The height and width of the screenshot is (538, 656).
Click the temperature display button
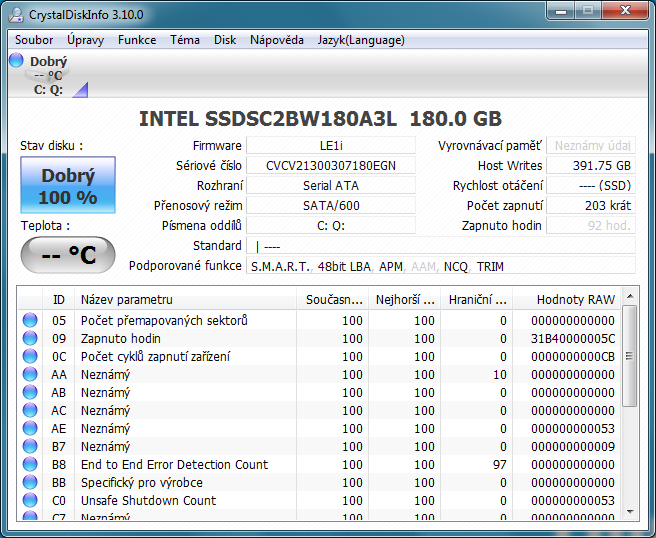click(68, 255)
